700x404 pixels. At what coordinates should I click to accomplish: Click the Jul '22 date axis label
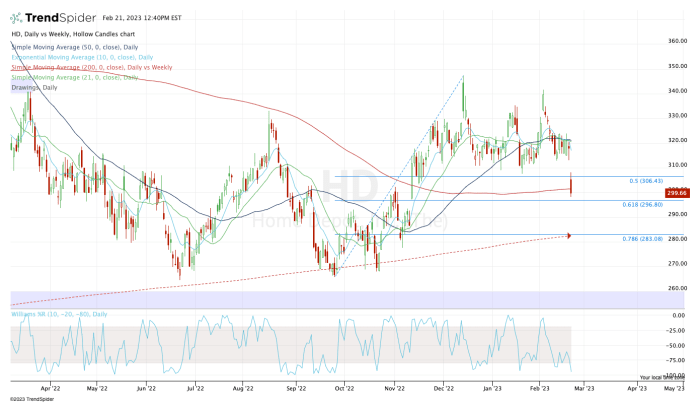[195, 388]
